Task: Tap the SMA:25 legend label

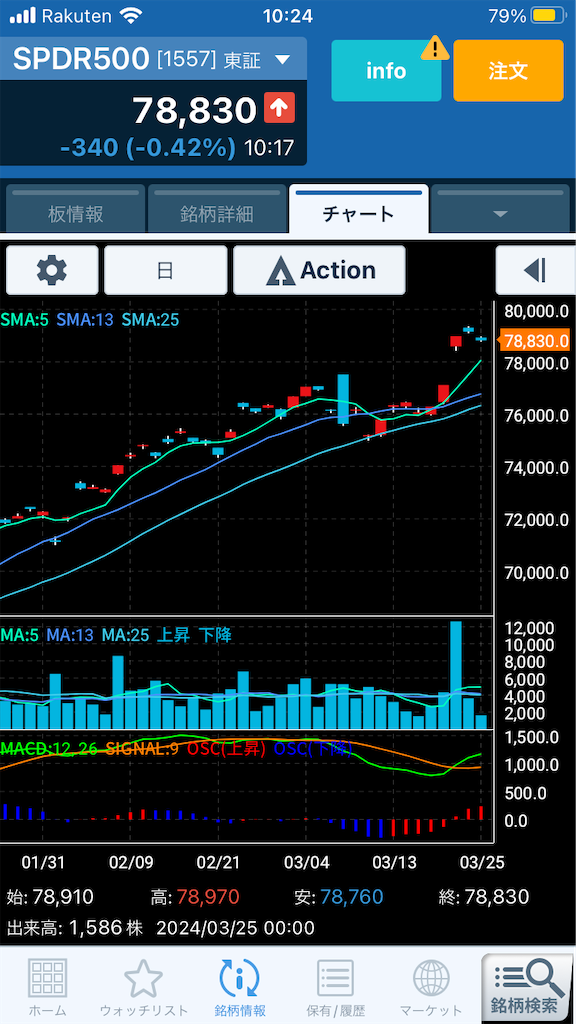Action: point(150,320)
